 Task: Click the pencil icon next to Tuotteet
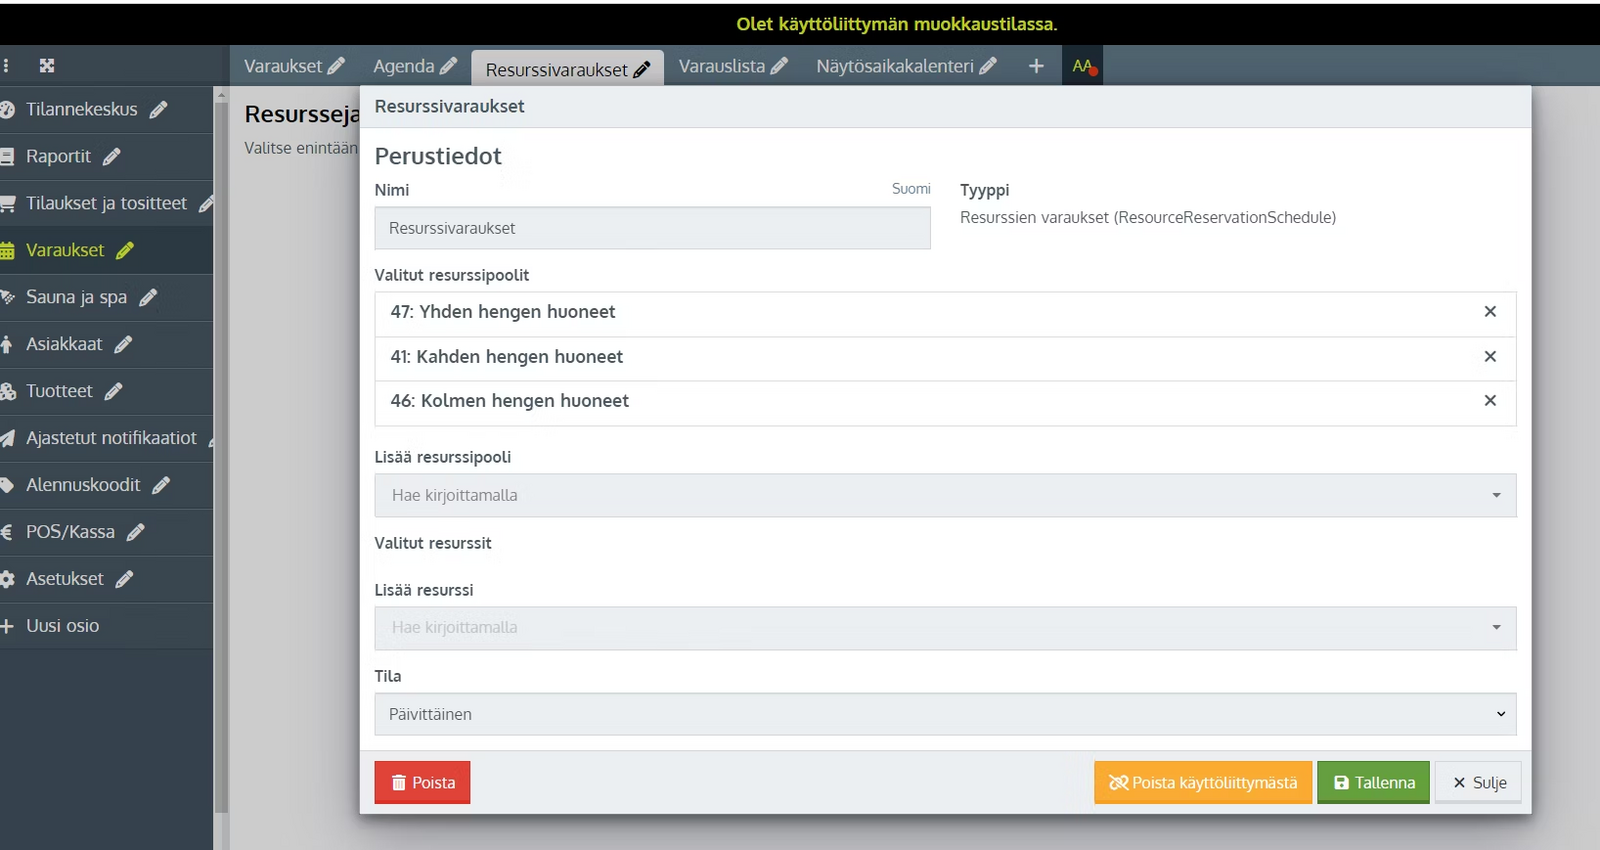coord(113,392)
